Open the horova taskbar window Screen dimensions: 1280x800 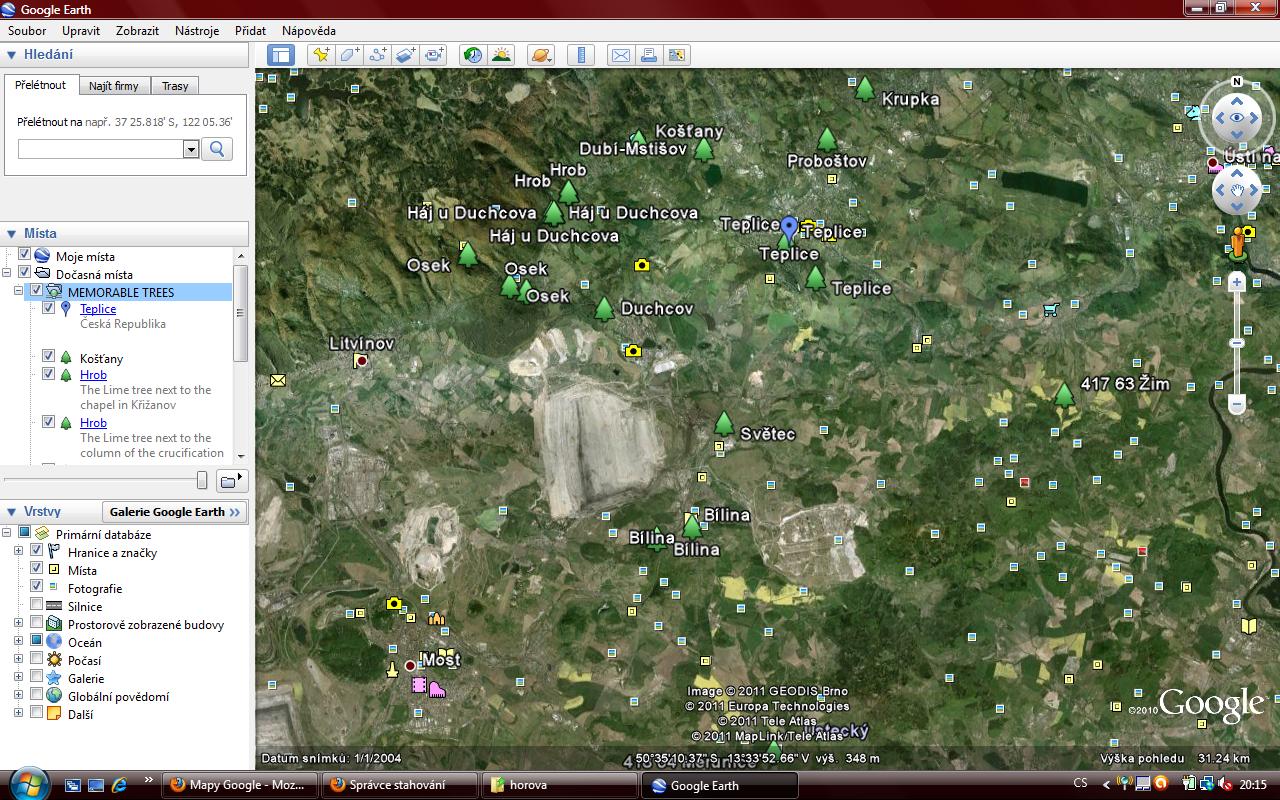coord(559,785)
